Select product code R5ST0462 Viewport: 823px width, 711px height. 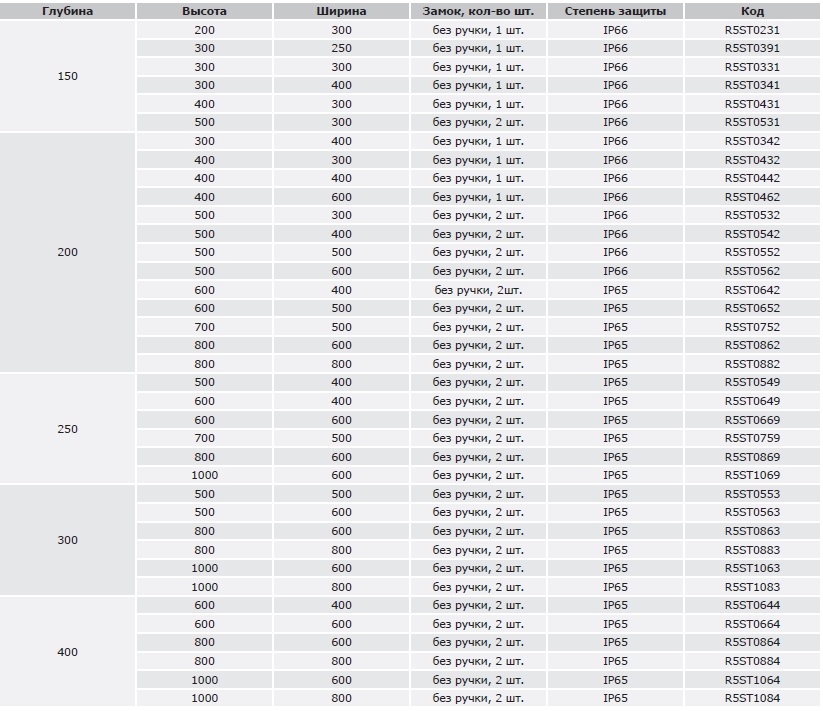752,197
